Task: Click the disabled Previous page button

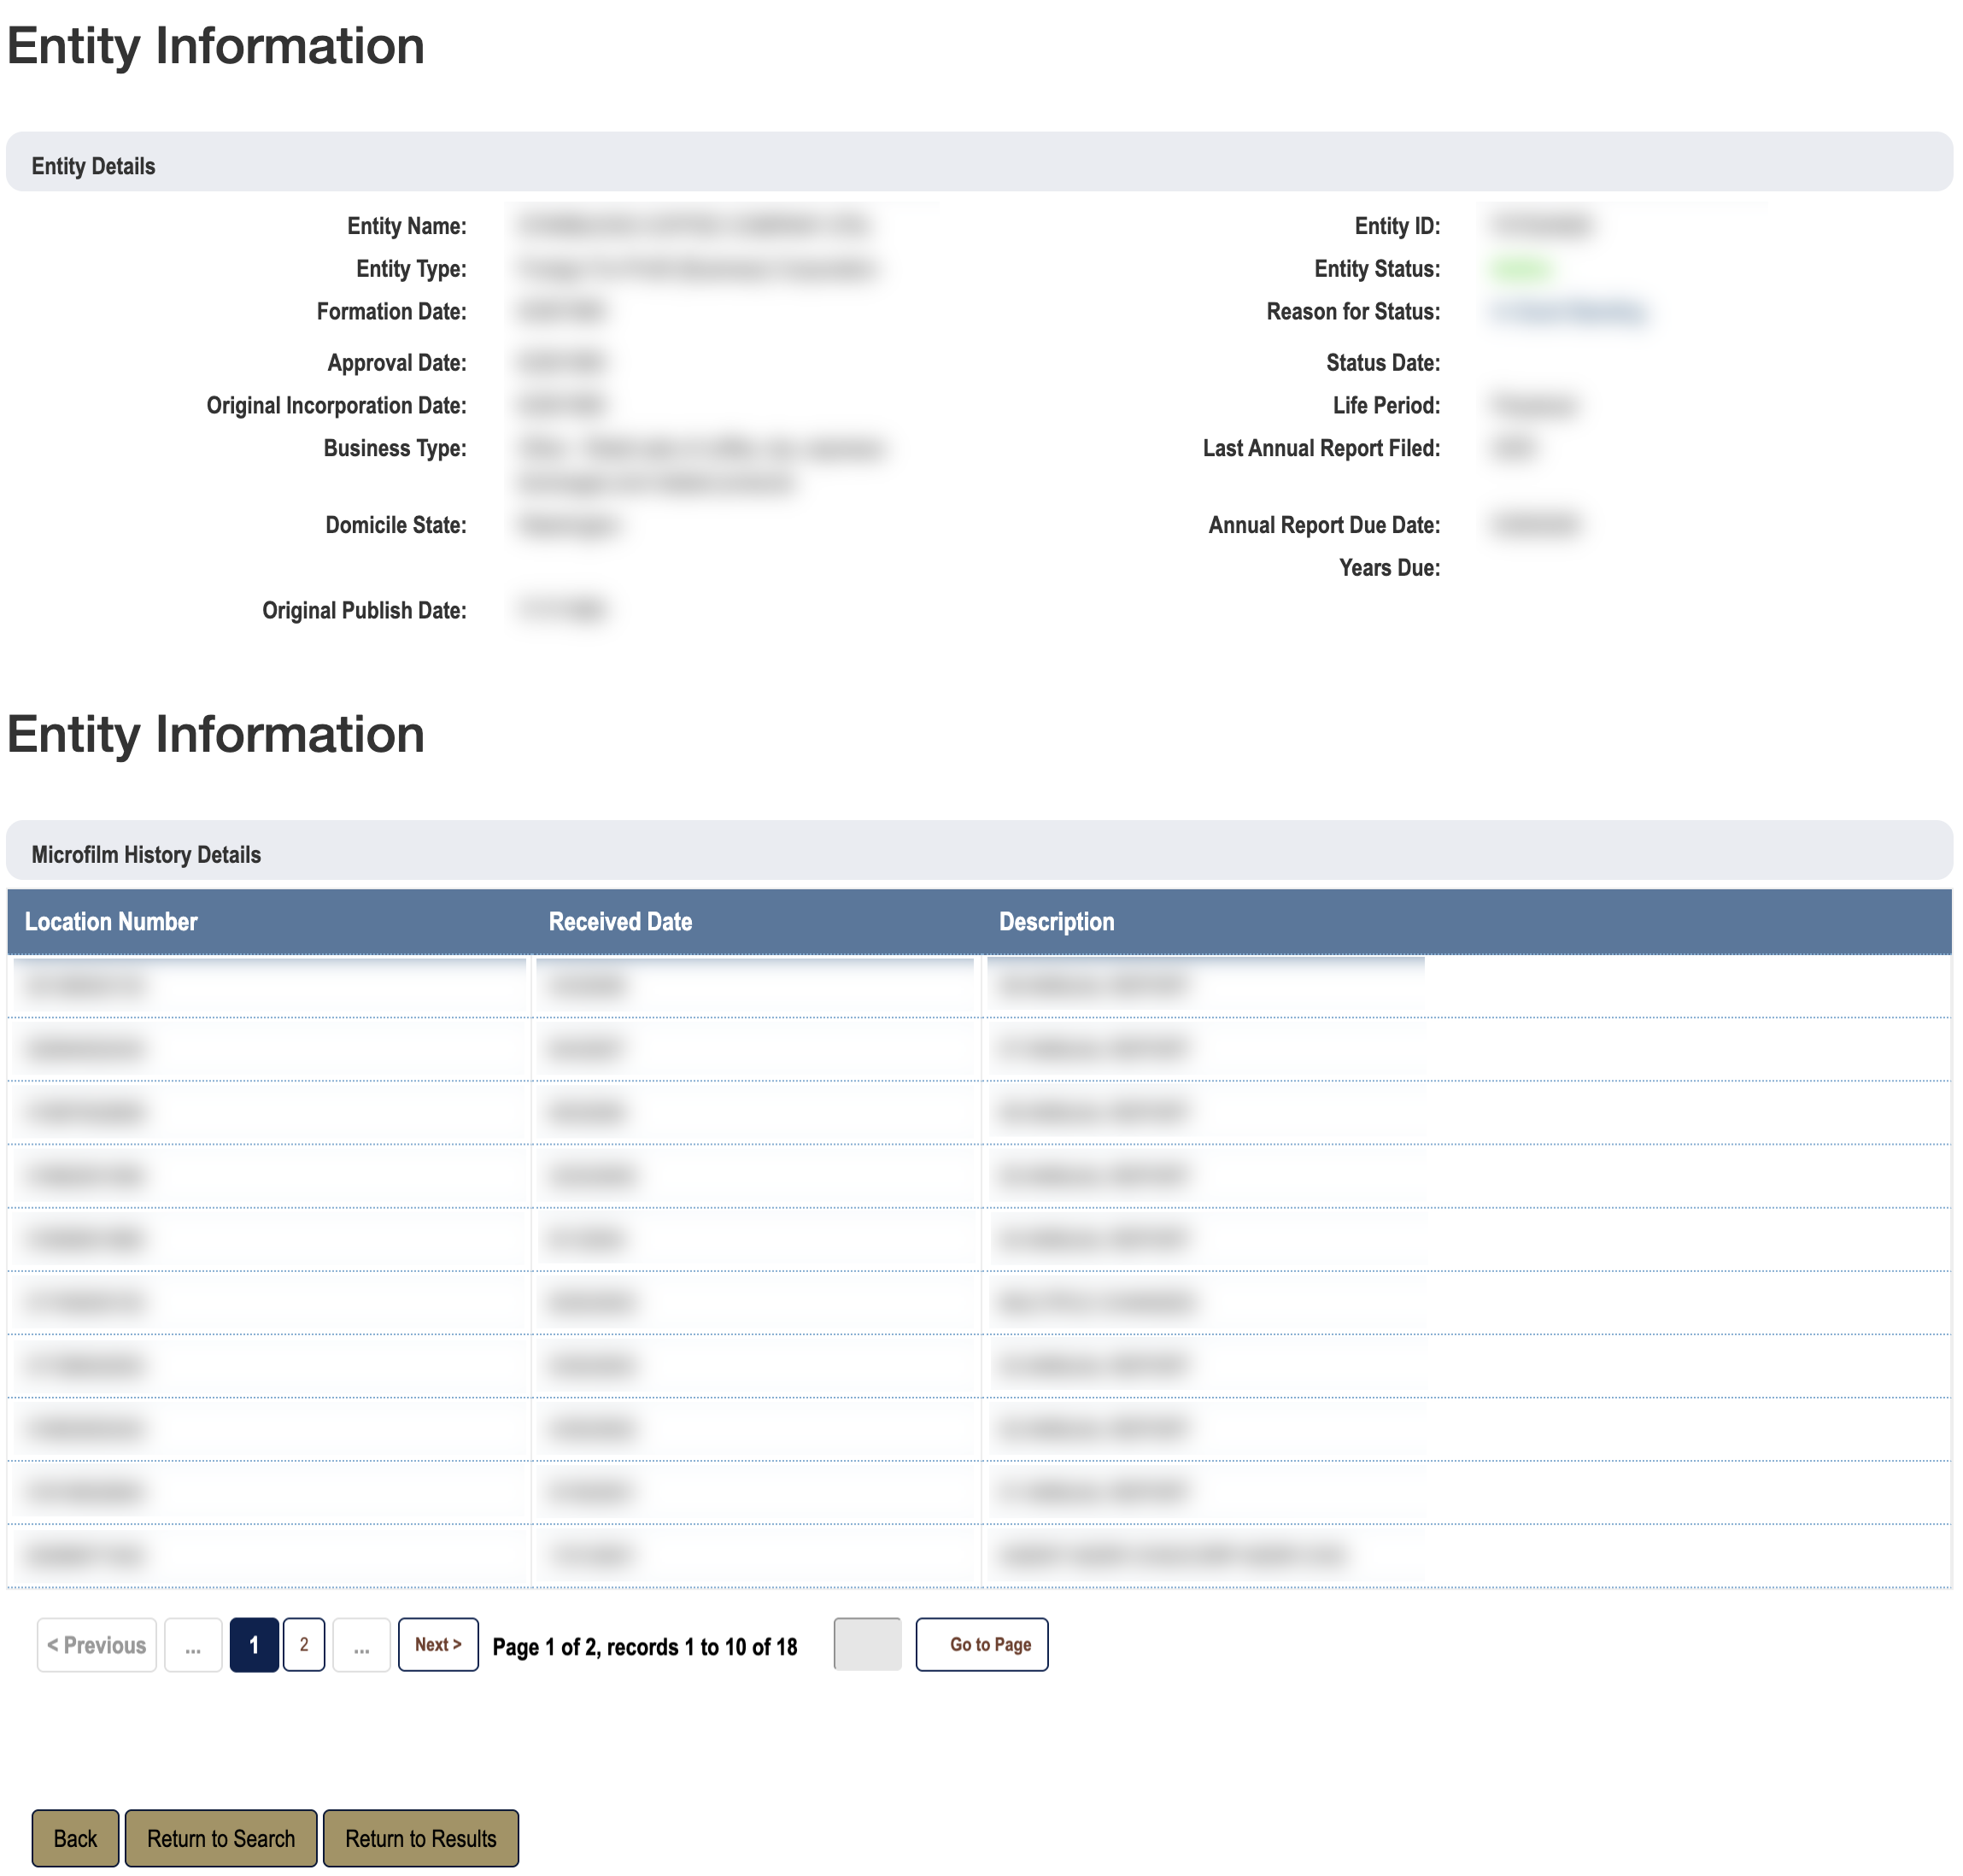Action: (97, 1644)
